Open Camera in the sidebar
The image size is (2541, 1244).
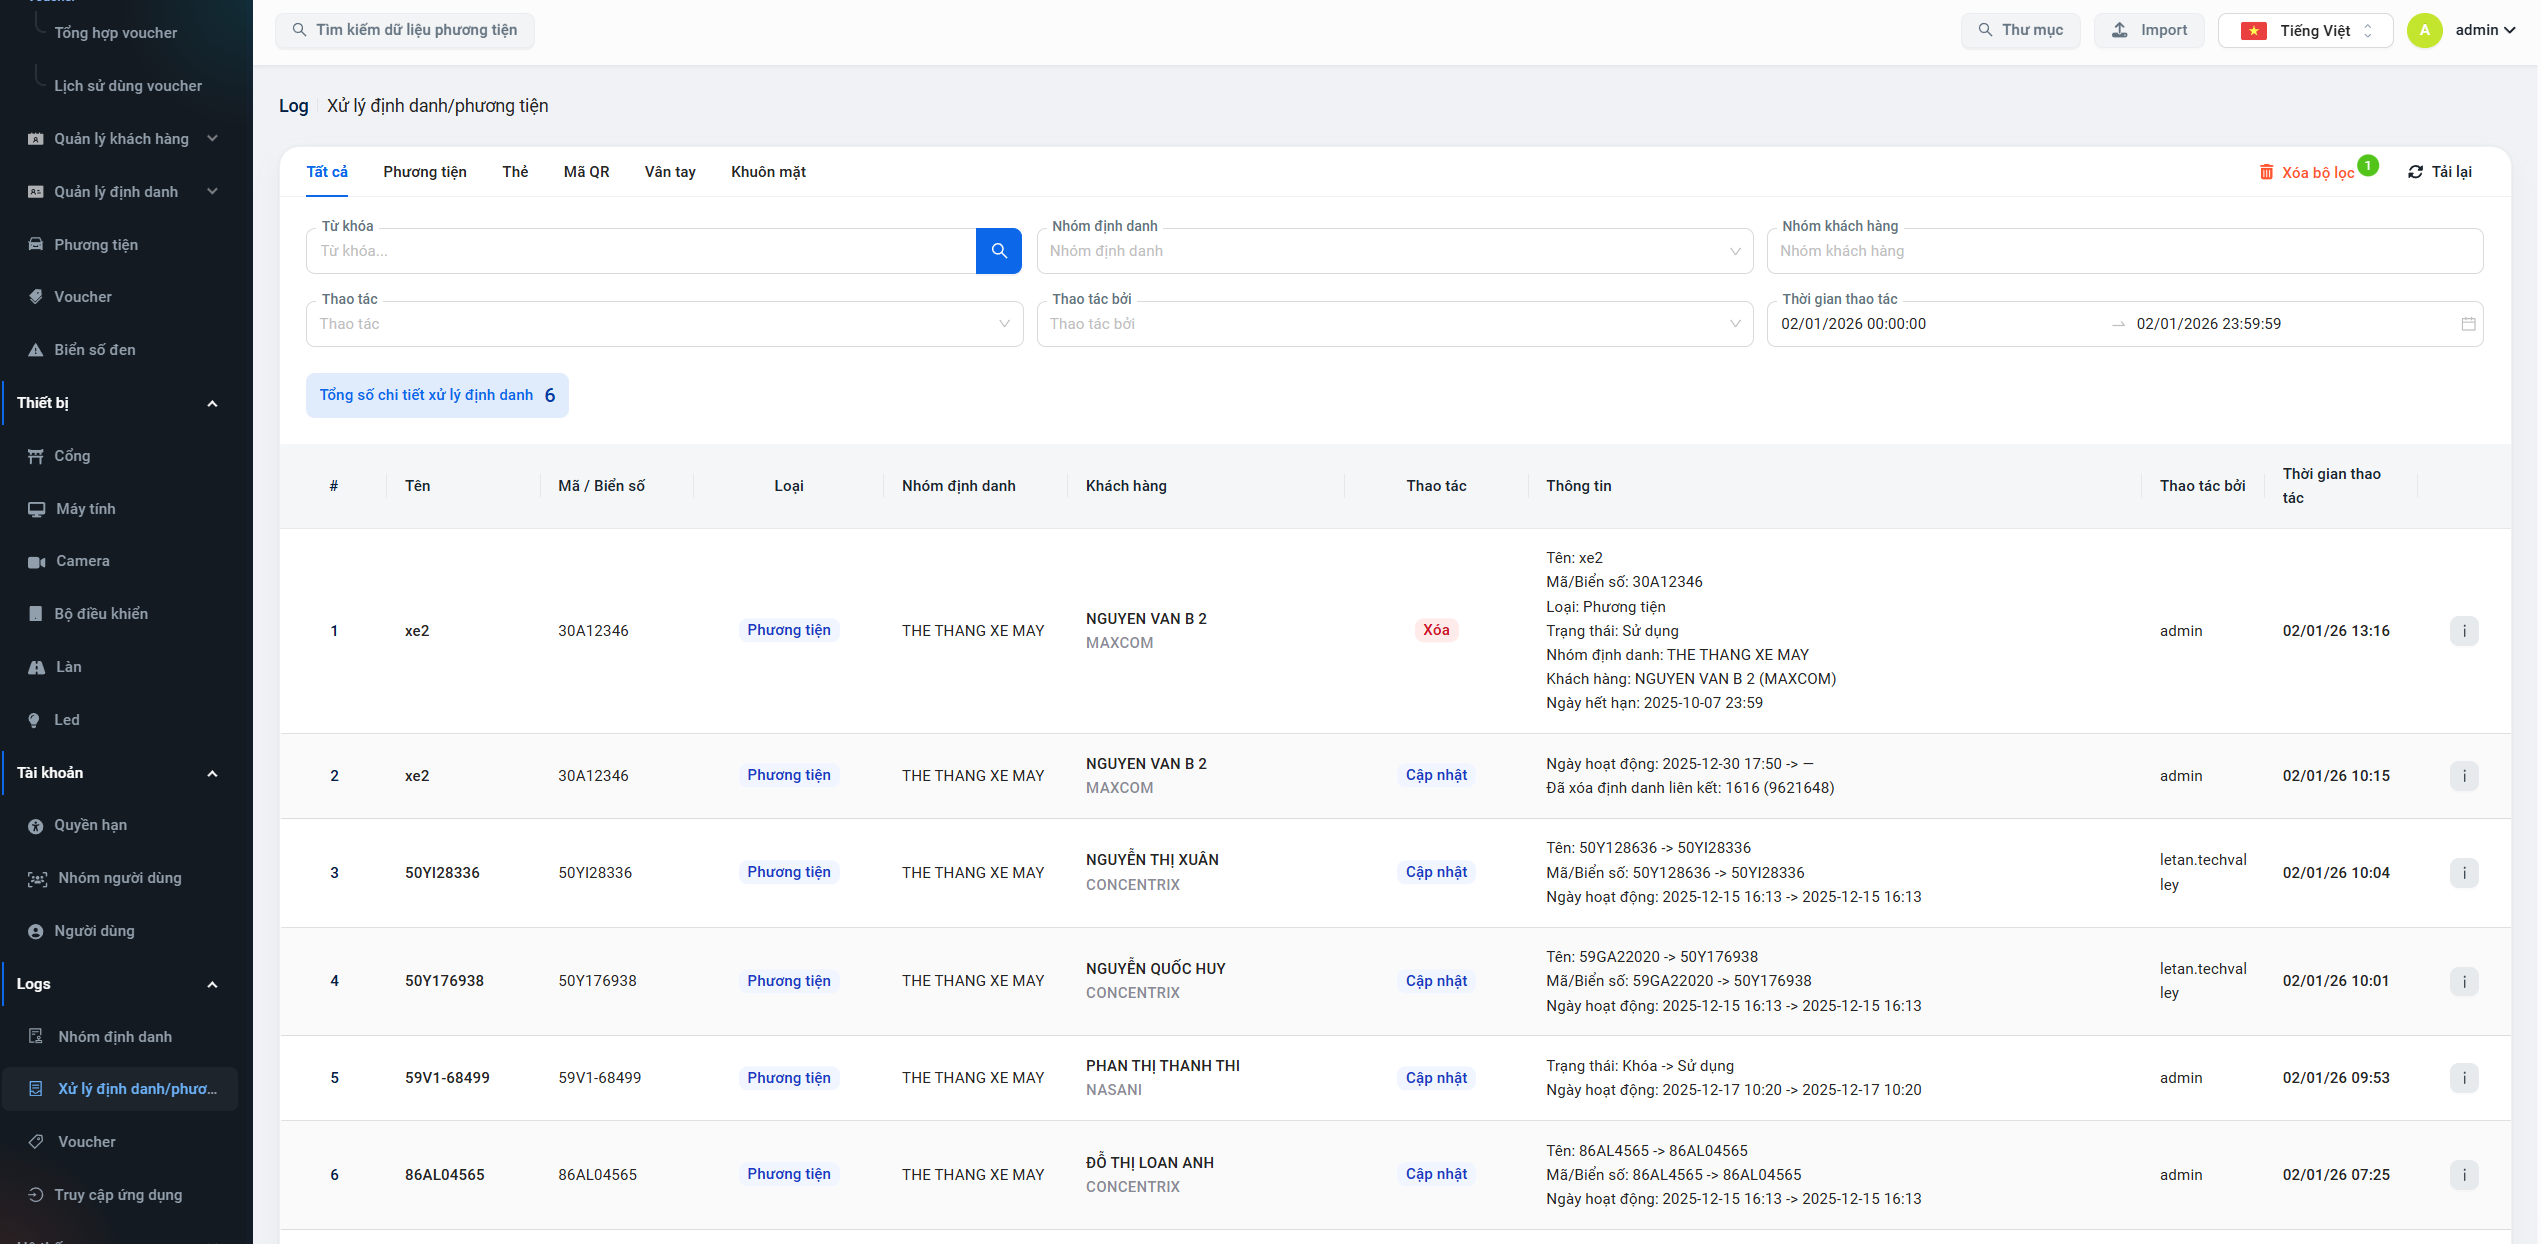click(82, 561)
